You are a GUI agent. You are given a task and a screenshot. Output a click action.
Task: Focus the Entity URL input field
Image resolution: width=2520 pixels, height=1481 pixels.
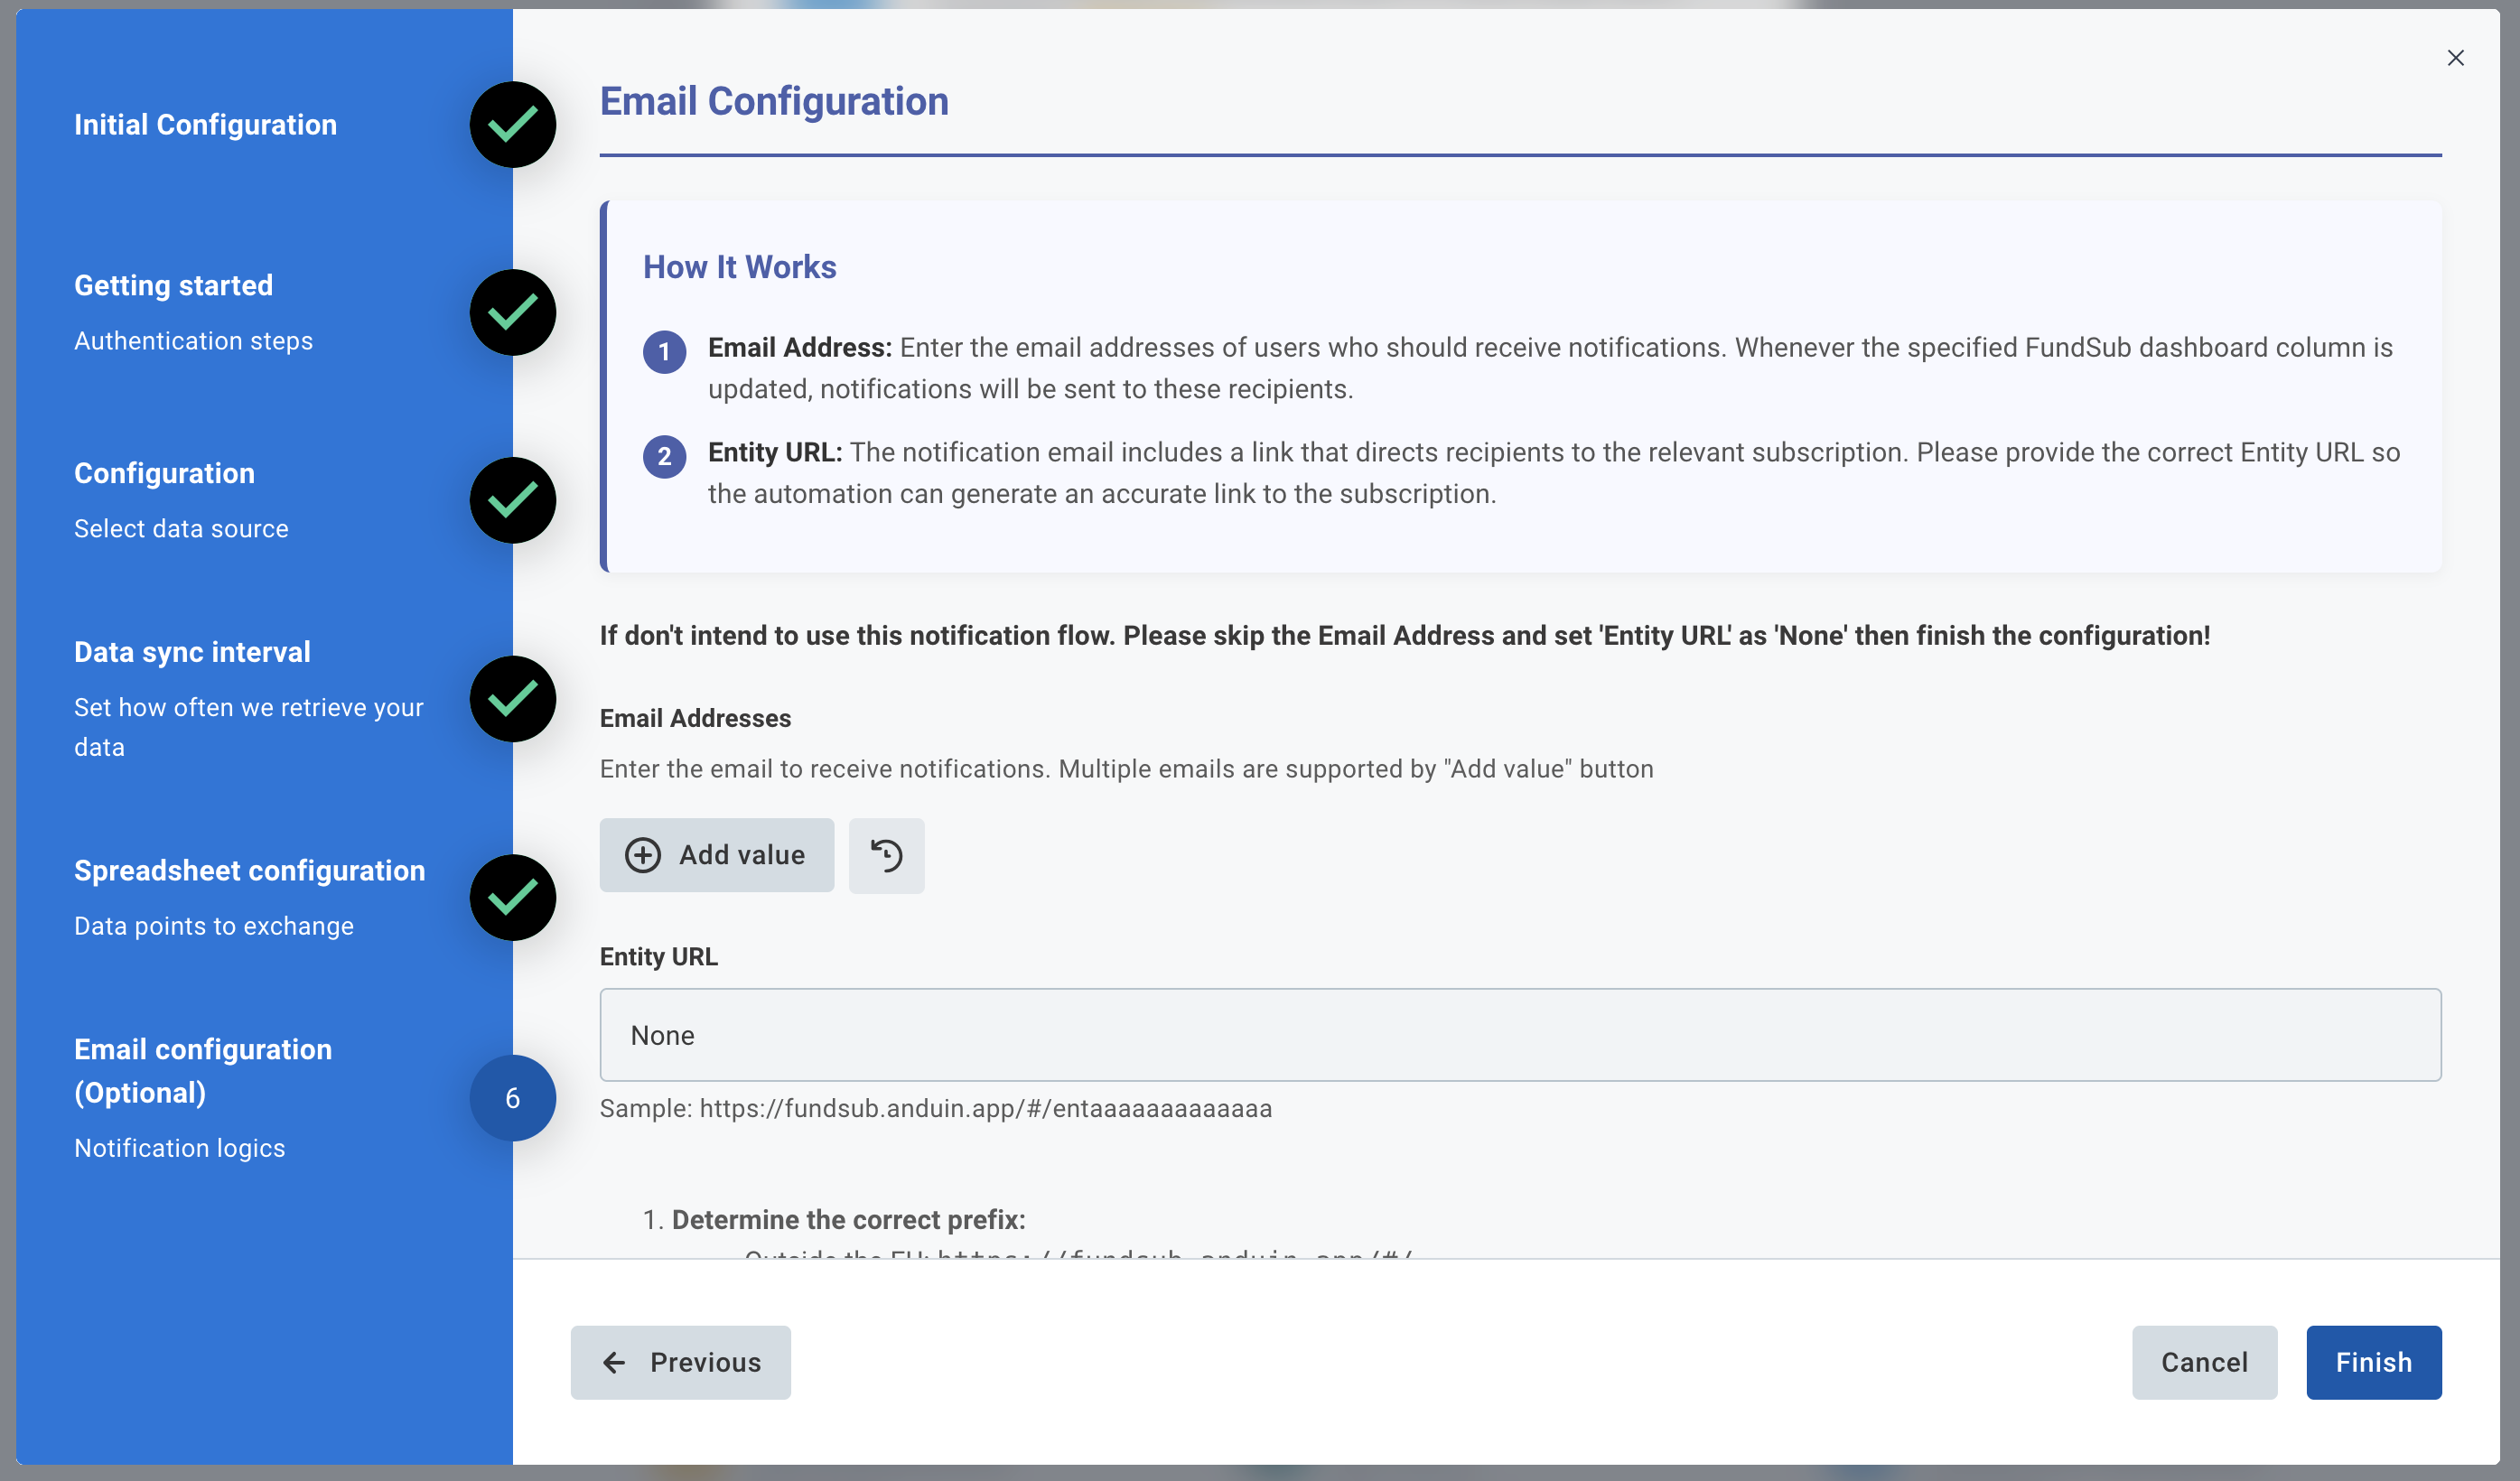[1519, 1035]
